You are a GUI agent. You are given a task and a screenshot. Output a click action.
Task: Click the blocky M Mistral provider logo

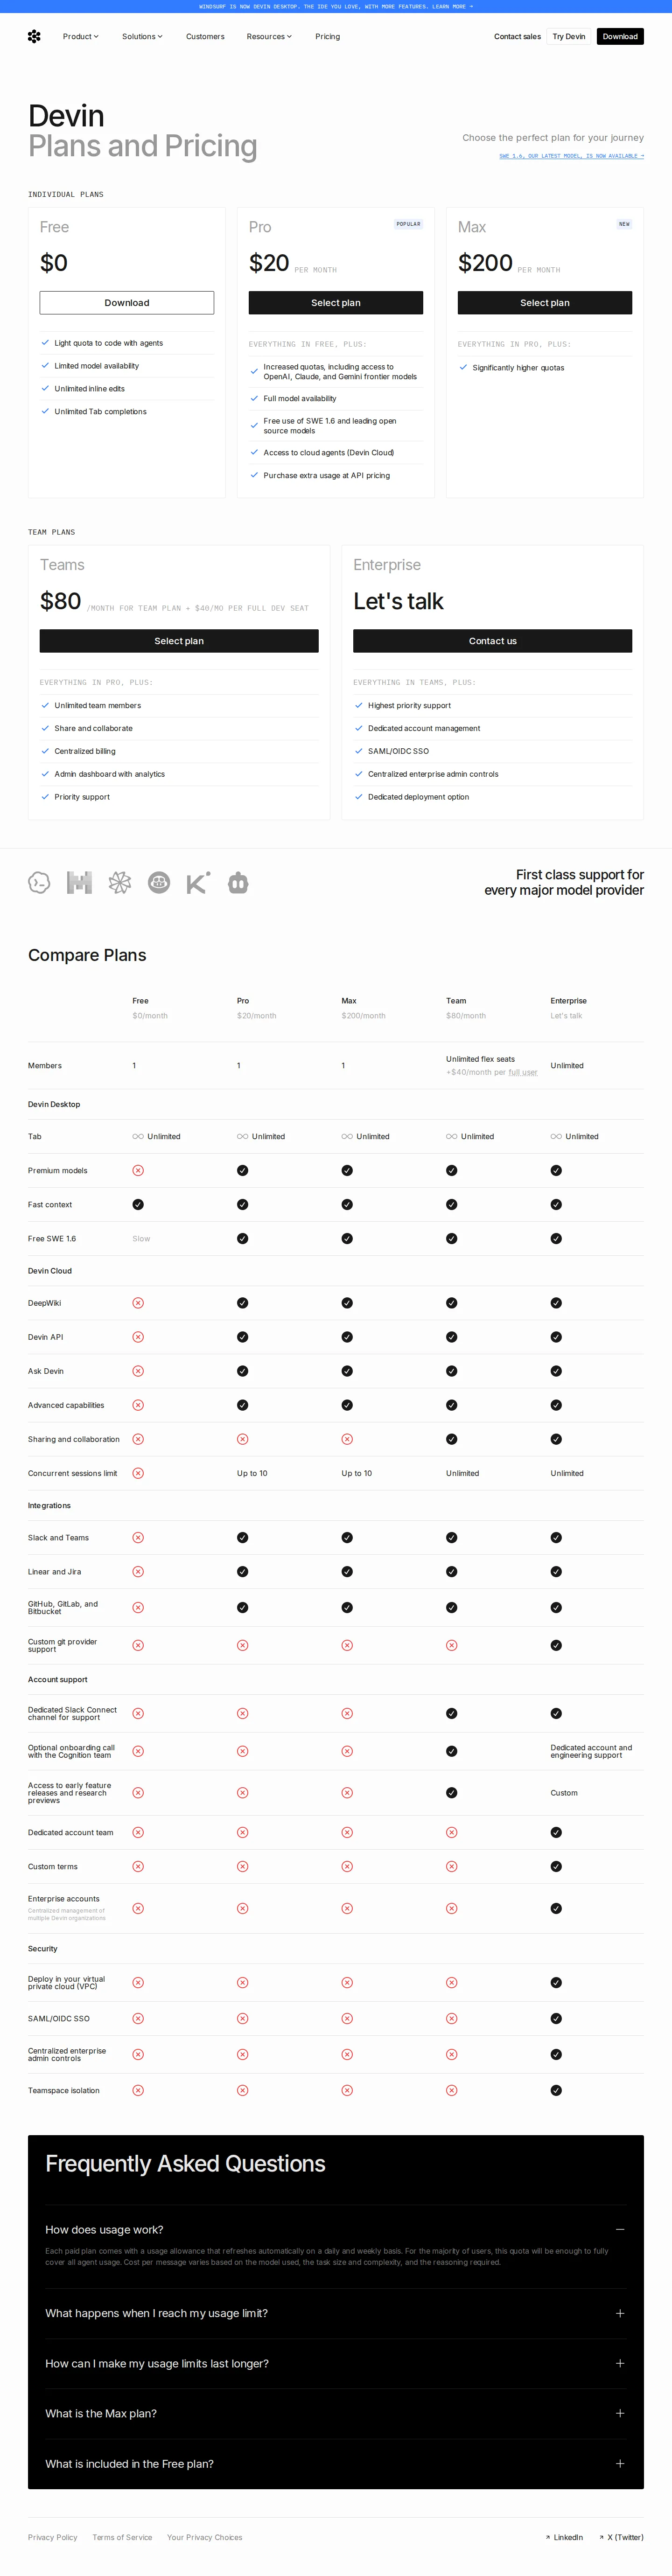pos(79,882)
